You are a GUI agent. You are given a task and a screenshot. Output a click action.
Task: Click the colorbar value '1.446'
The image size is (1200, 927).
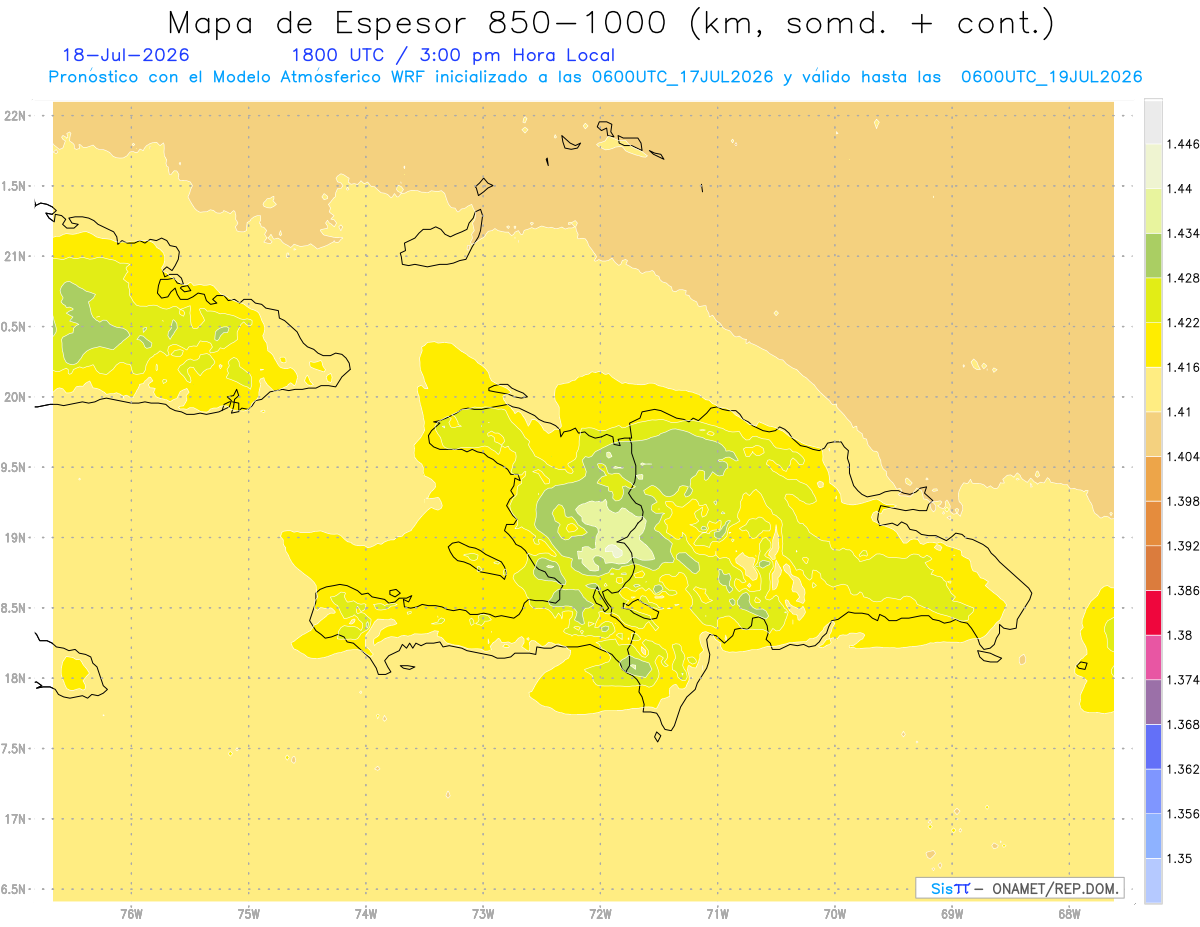click(x=1184, y=144)
